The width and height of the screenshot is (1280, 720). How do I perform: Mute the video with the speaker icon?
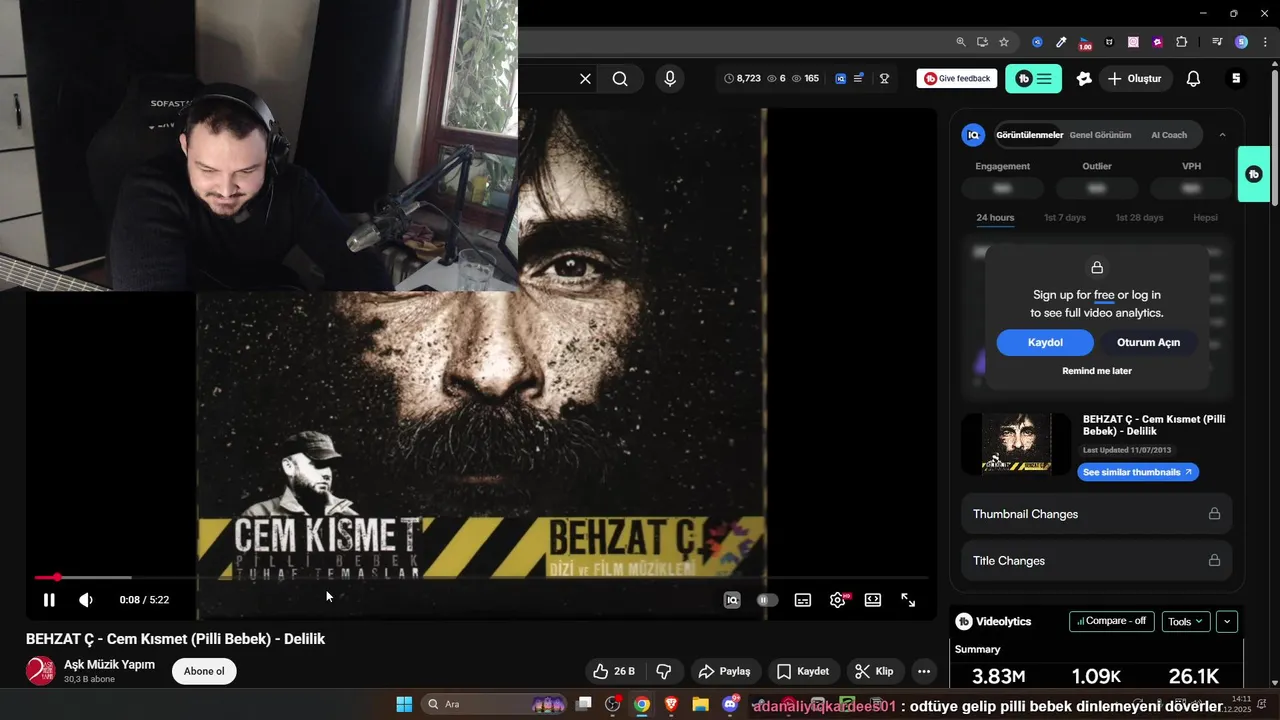(x=86, y=600)
